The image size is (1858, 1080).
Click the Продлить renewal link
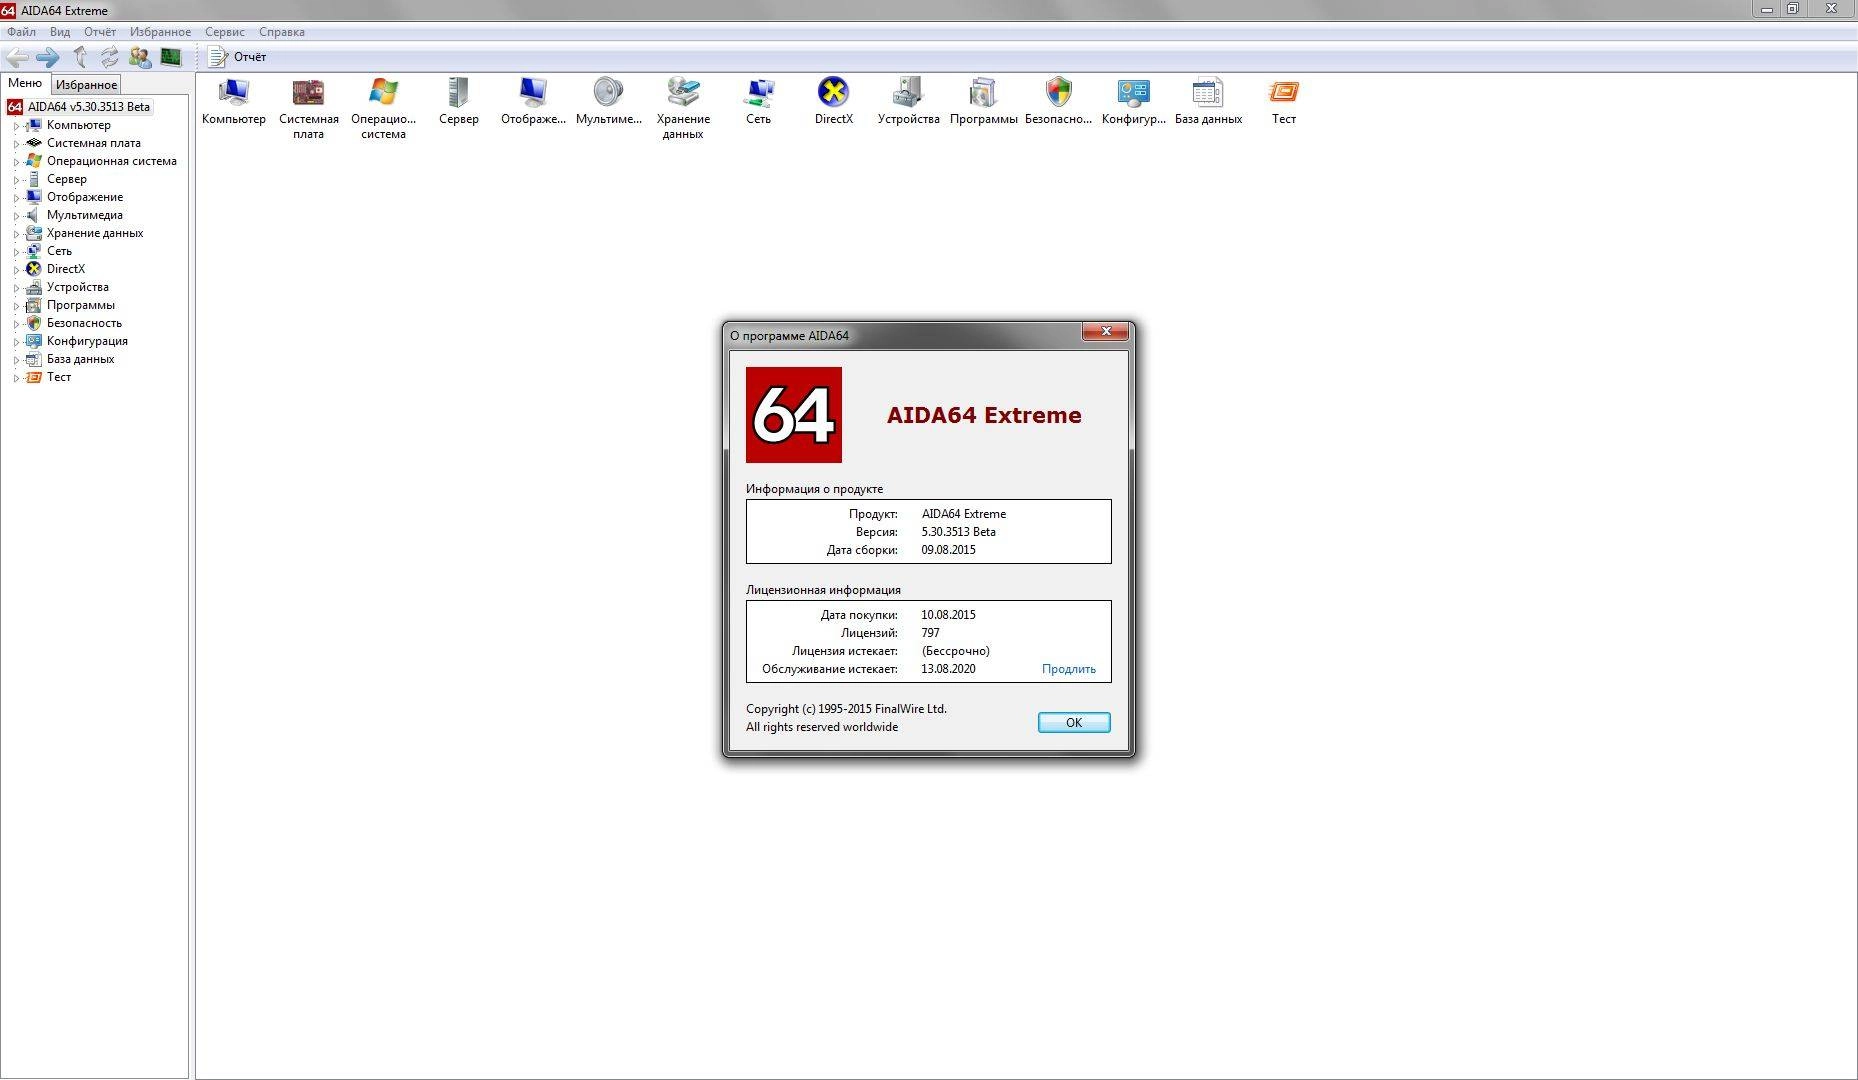[x=1069, y=669]
